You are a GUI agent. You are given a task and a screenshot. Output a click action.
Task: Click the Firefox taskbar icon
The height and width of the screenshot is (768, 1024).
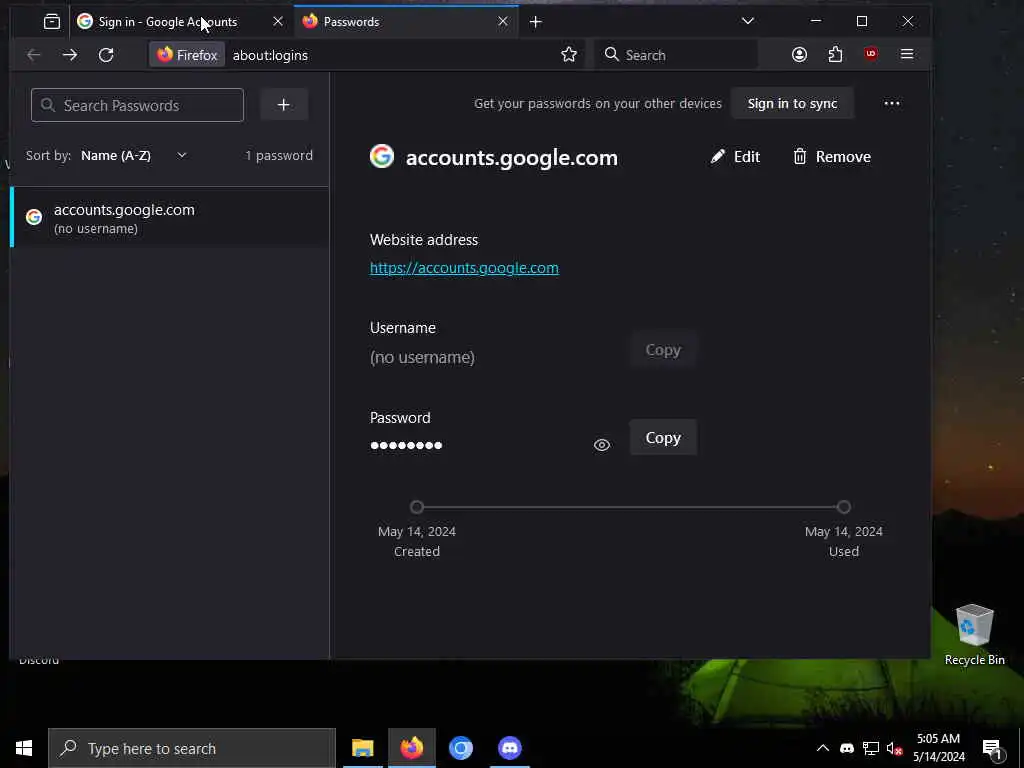click(411, 748)
